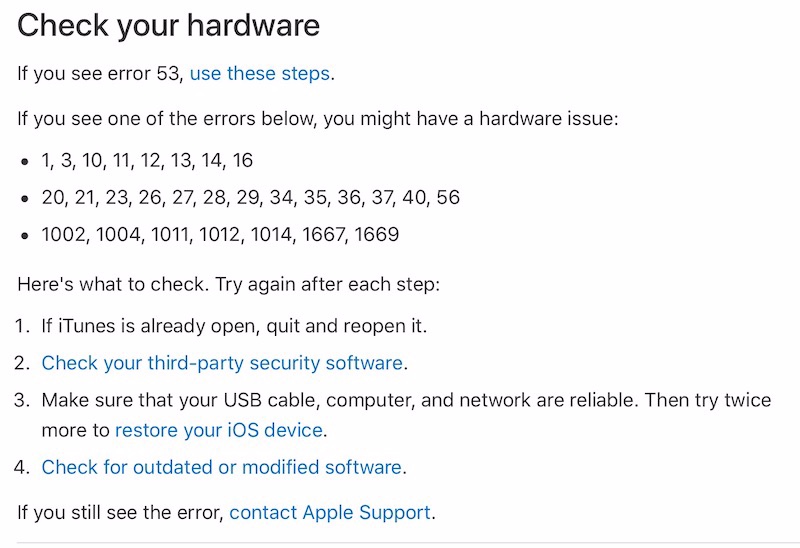Screen dimensions: 800x548
Task: Click error code 56 in the list
Action: [448, 197]
